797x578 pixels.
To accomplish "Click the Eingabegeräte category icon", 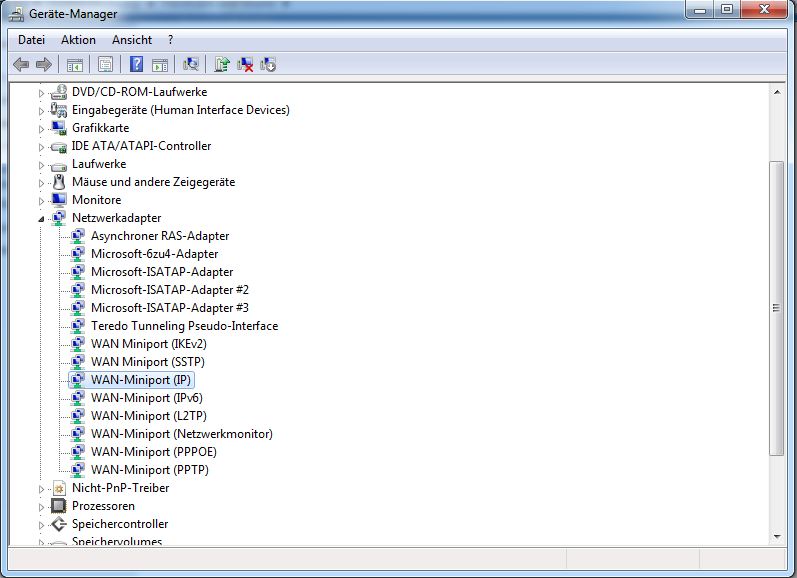I will [x=59, y=110].
